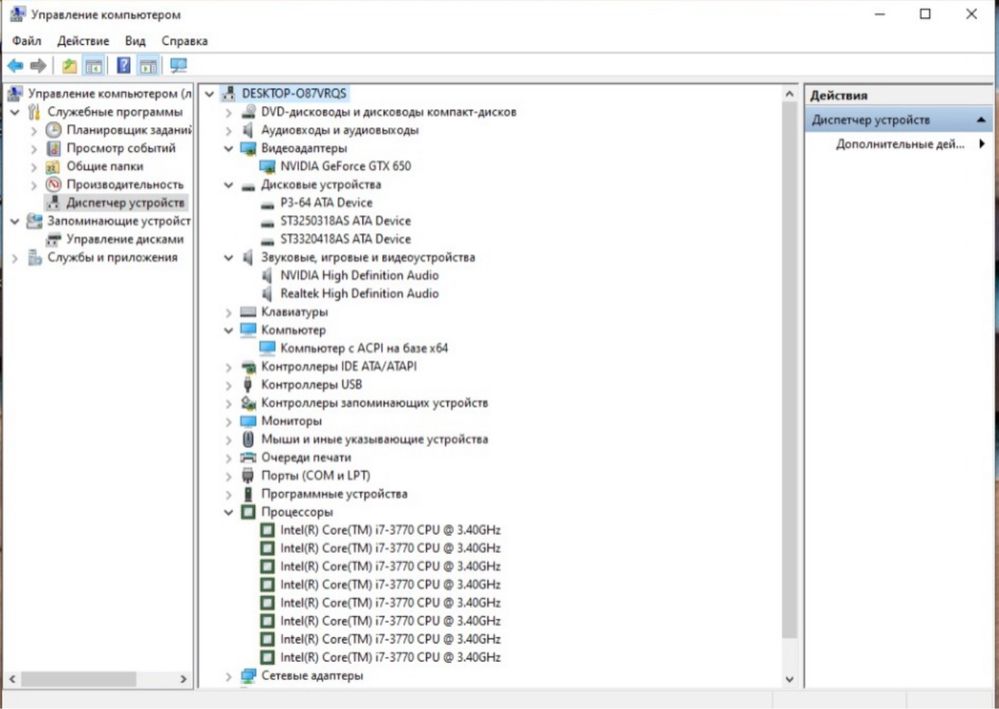The height and width of the screenshot is (709, 999).
Task: Expand the Аудиовходы и аудиовыходы category
Action: pos(228,131)
